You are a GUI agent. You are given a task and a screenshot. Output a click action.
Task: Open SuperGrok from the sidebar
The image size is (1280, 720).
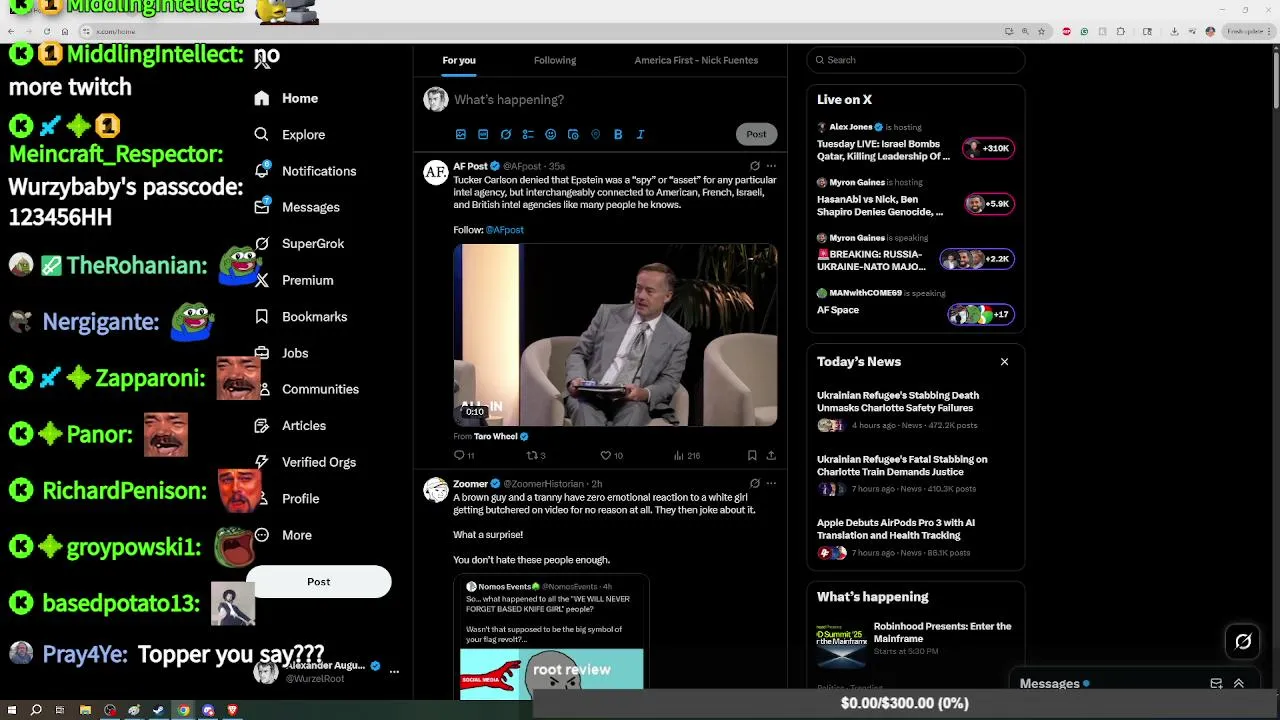point(299,243)
